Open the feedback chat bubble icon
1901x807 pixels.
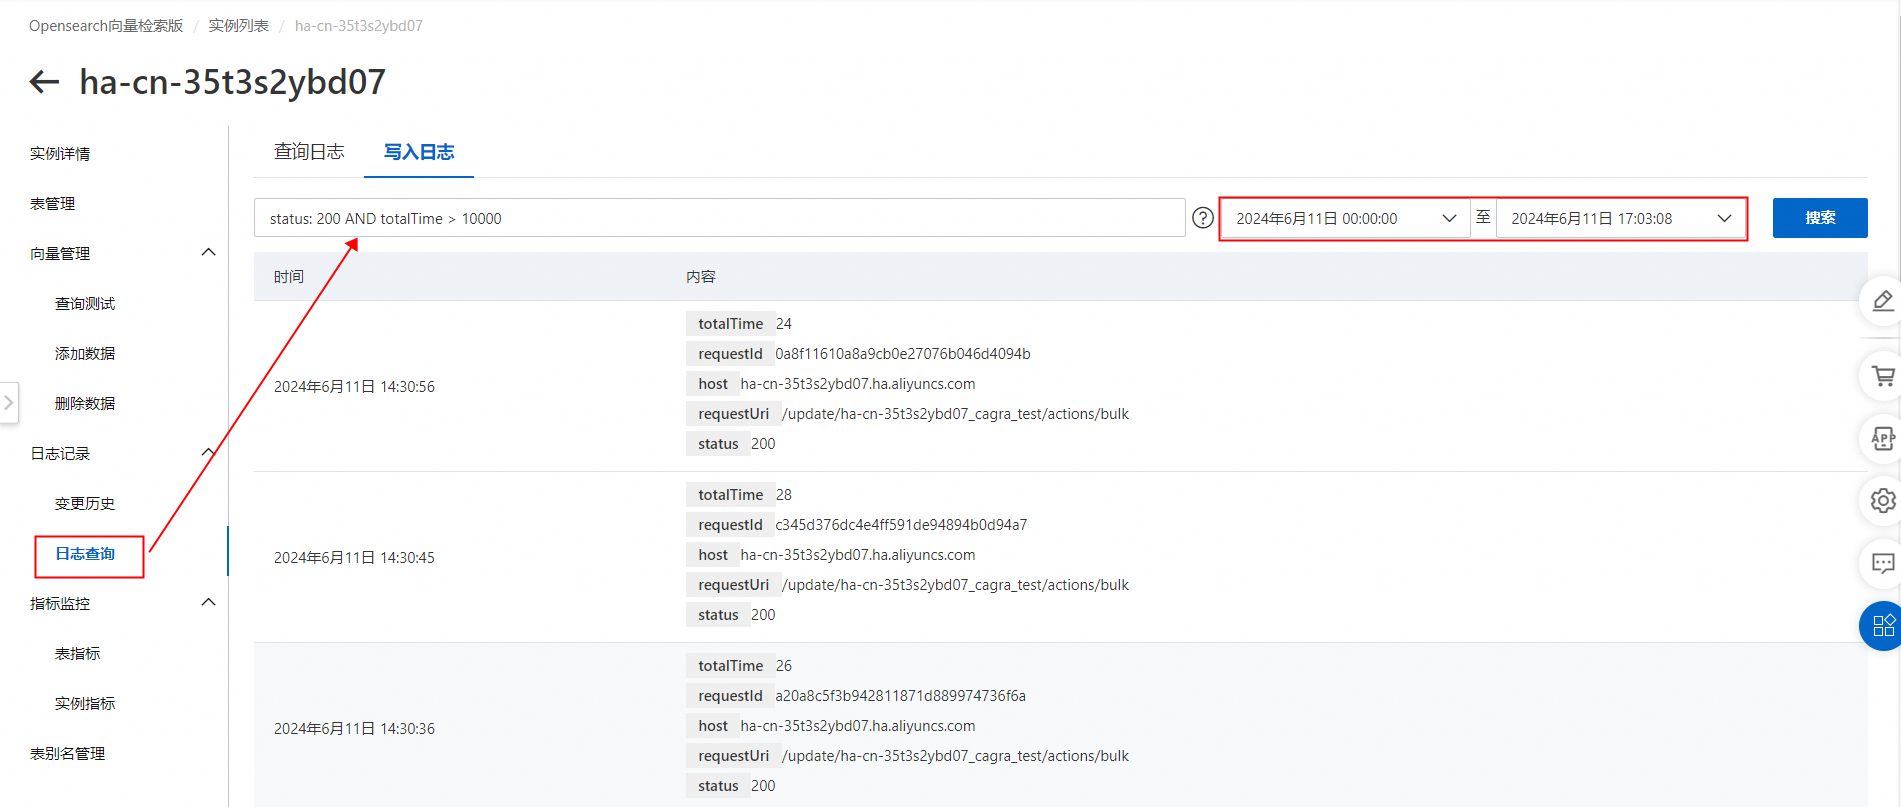tap(1883, 563)
